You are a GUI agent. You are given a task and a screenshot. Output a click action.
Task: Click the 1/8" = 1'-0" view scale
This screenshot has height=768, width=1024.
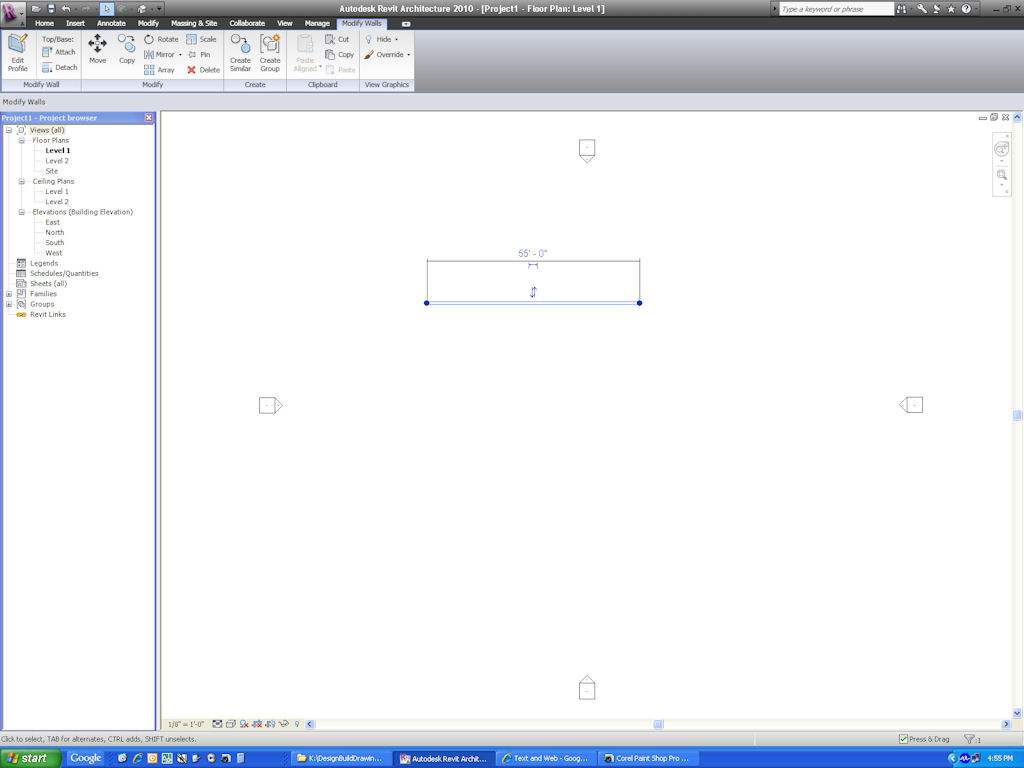pyautogui.click(x=186, y=724)
